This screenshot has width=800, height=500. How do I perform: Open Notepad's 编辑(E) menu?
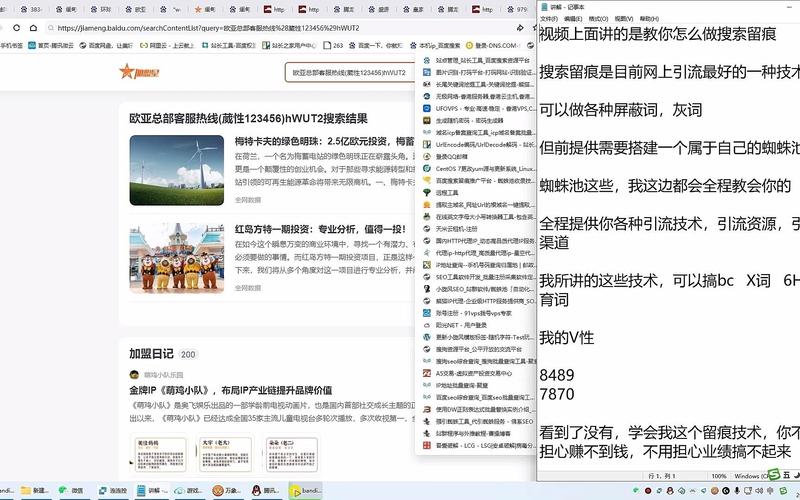click(573, 18)
